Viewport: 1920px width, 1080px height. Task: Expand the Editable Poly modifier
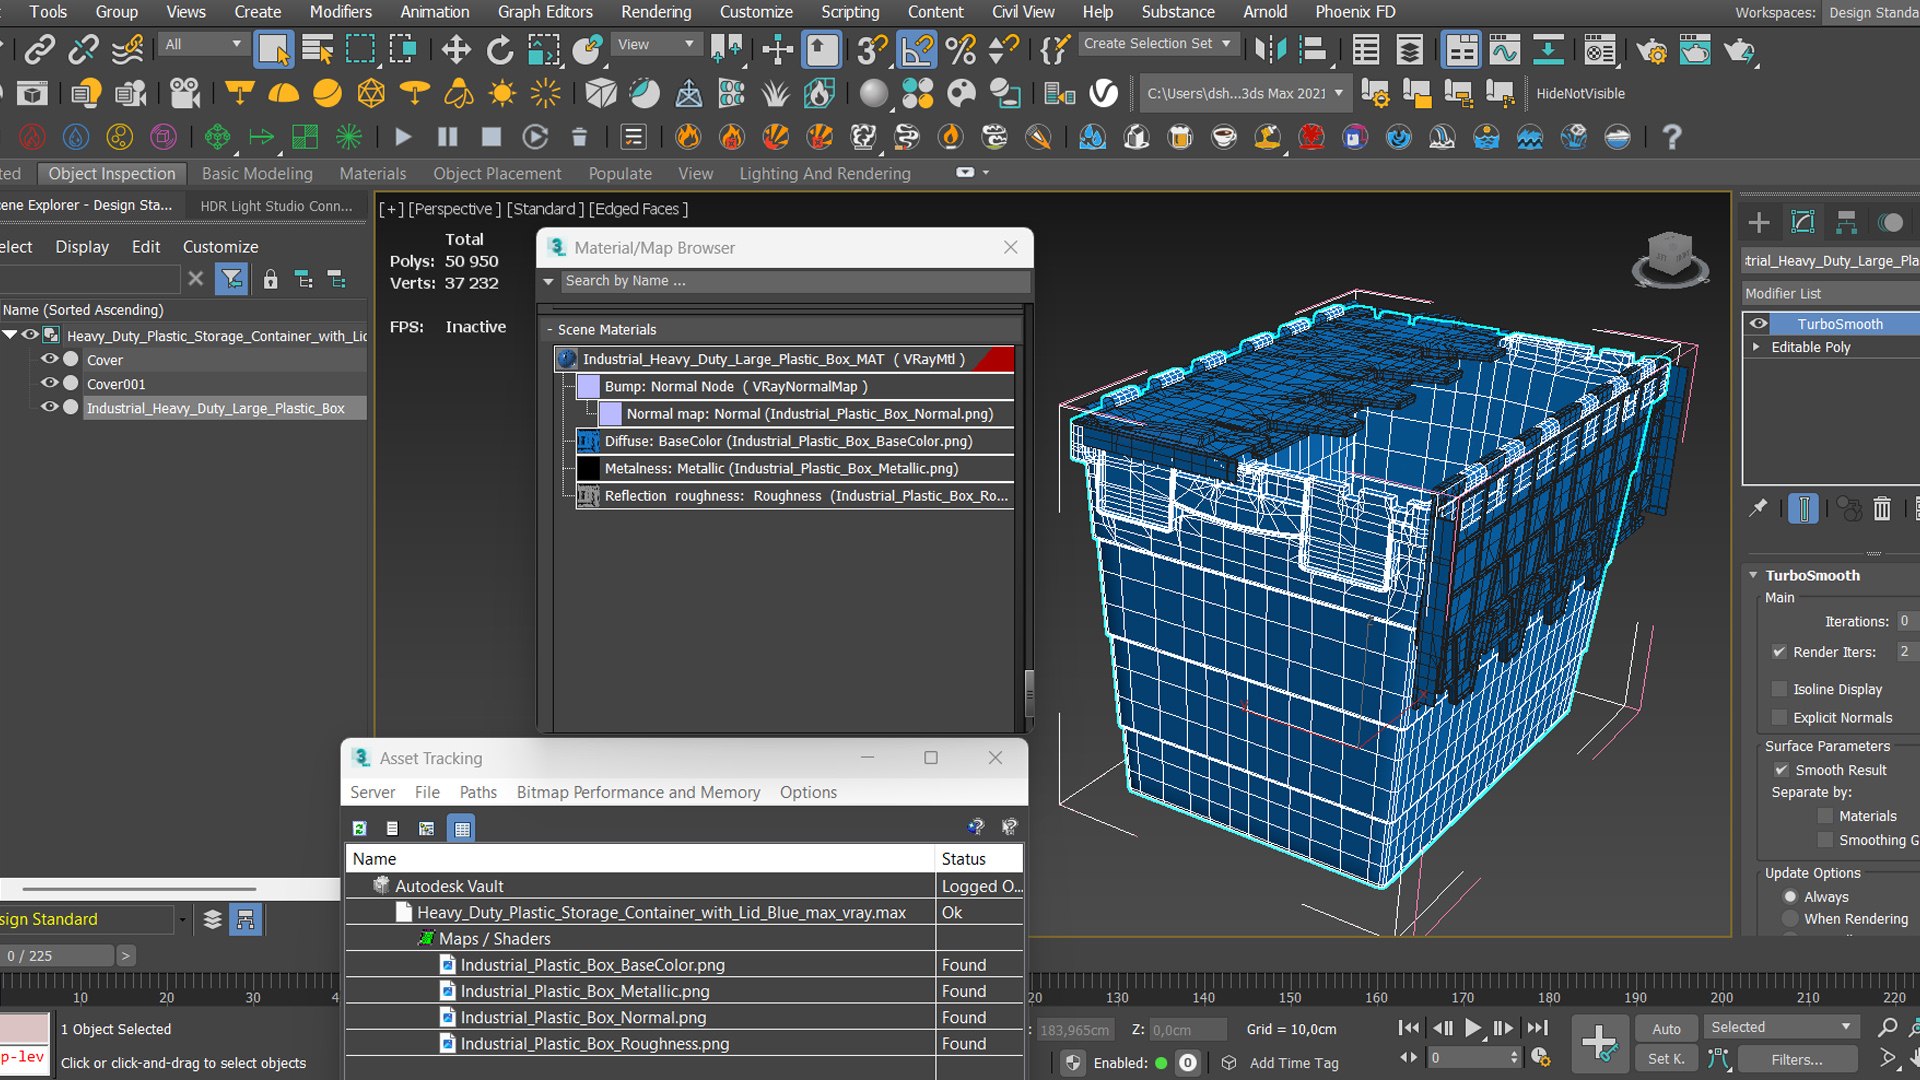point(1756,347)
